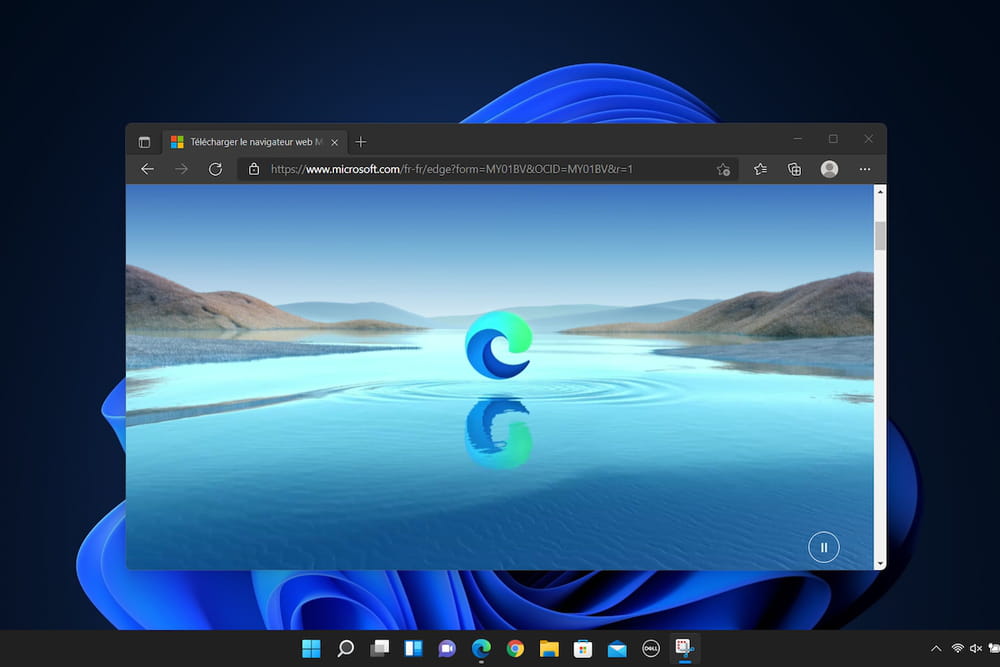This screenshot has width=1000, height=667.
Task: Open a new tab with plus button
Action: (361, 142)
